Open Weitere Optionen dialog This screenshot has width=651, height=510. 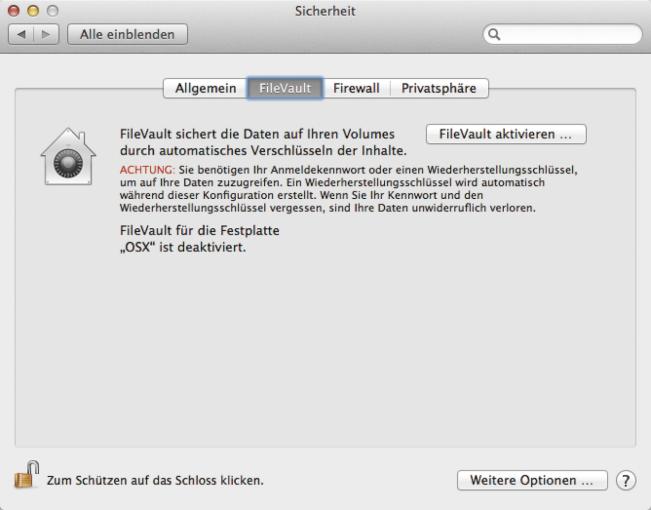[x=532, y=481]
